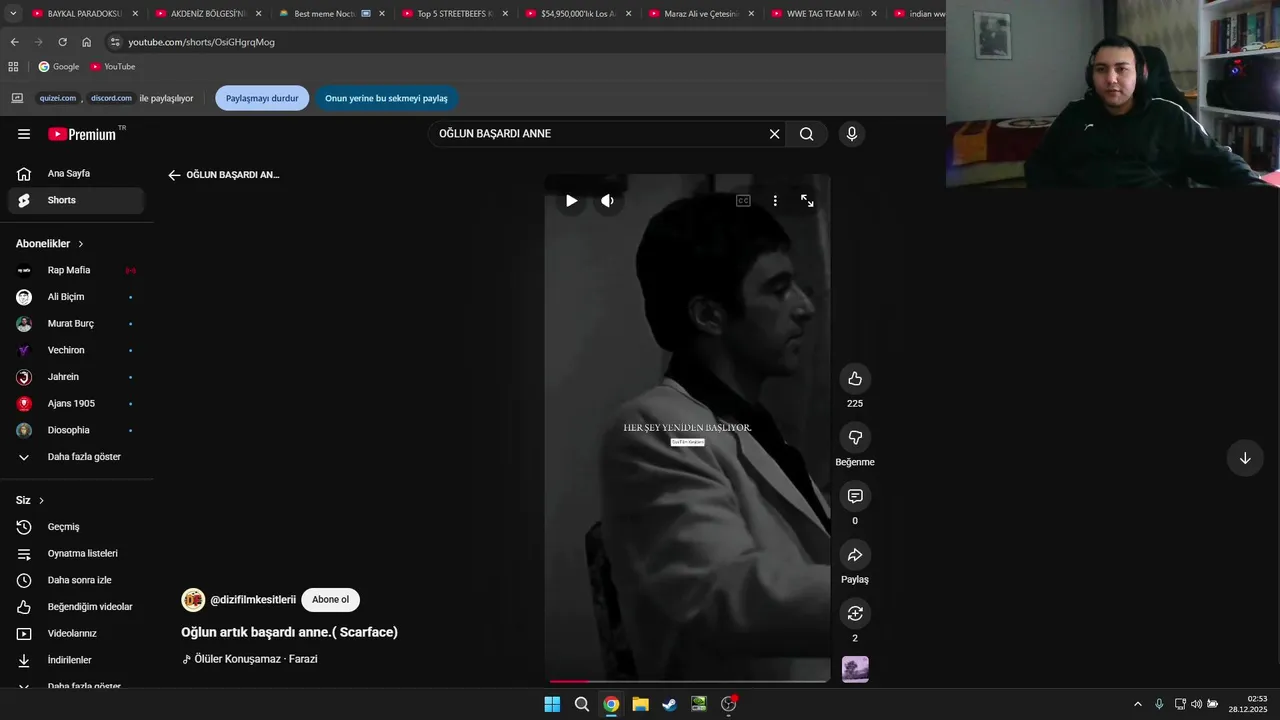Viewport: 1280px width, 720px height.
Task: Switch to AKDENİZ BÖLGESİ tab
Action: pos(209,14)
